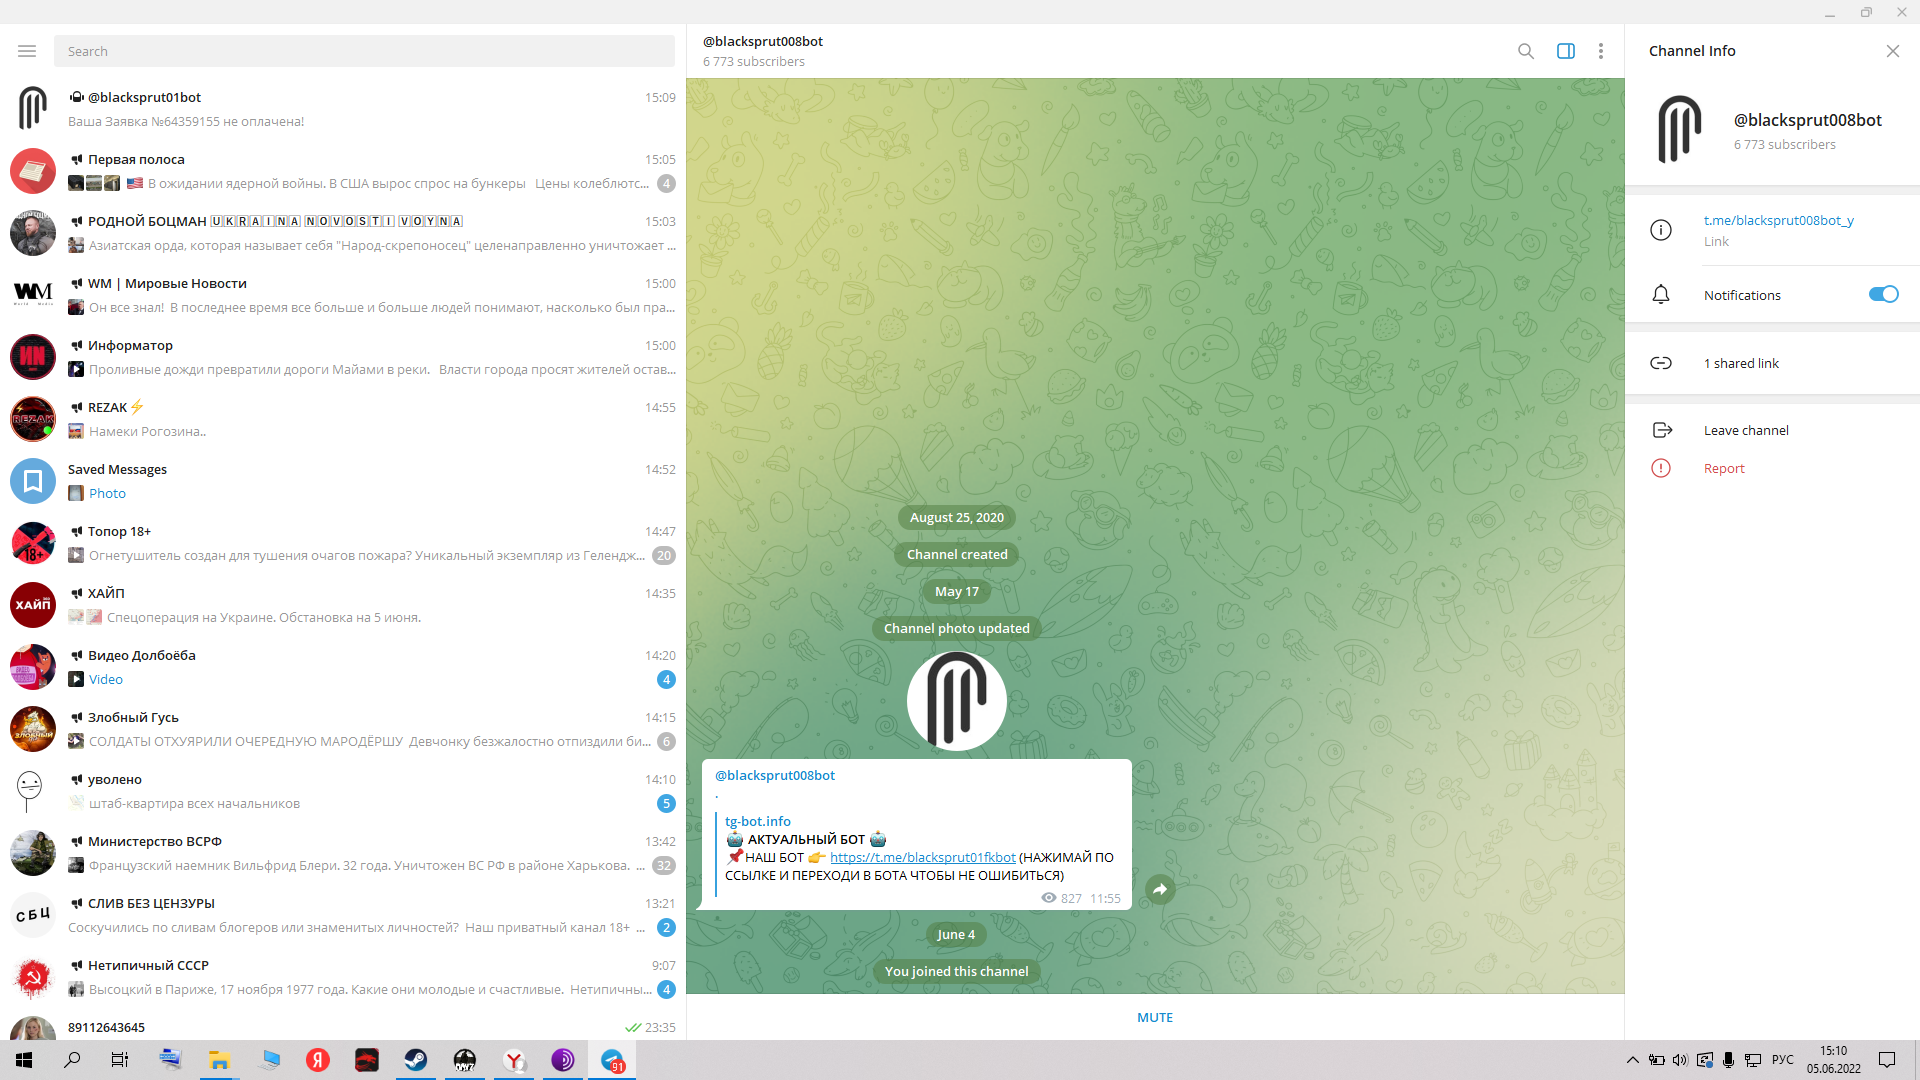1920x1080 pixels.
Task: Click the tg-bot.info link preview title
Action: pyautogui.click(x=758, y=821)
